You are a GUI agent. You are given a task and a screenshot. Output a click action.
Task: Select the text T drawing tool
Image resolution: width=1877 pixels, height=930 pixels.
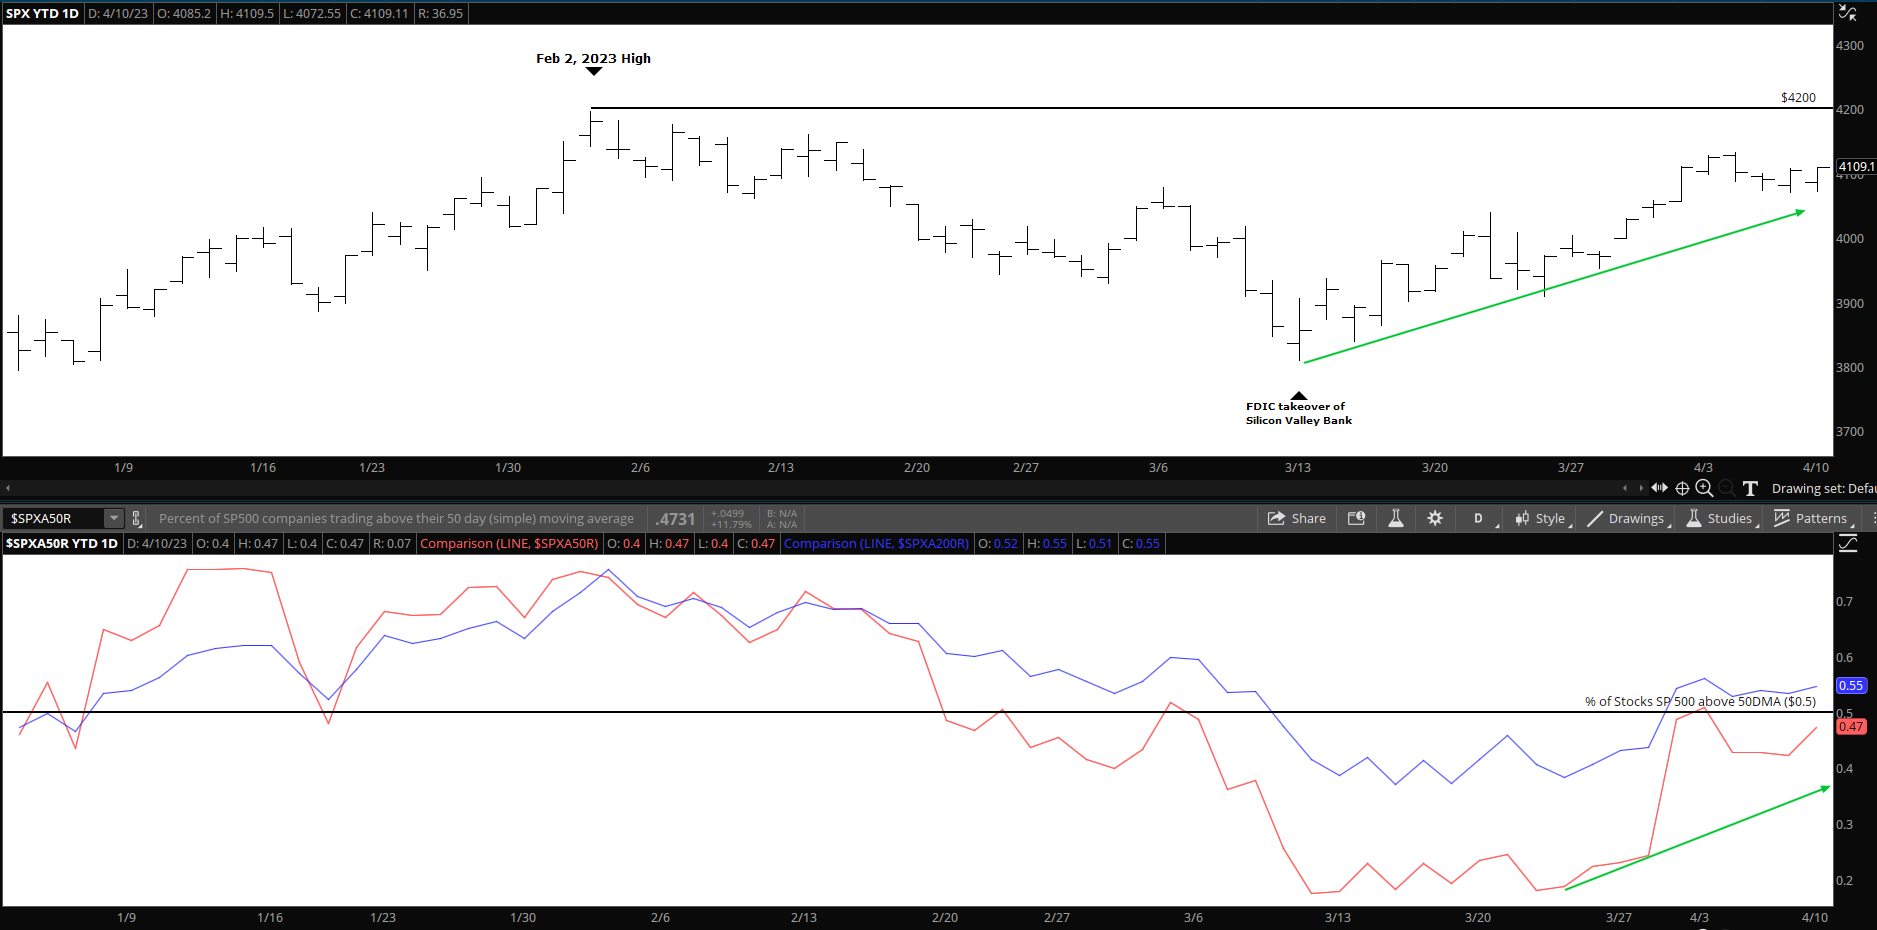pyautogui.click(x=1750, y=488)
